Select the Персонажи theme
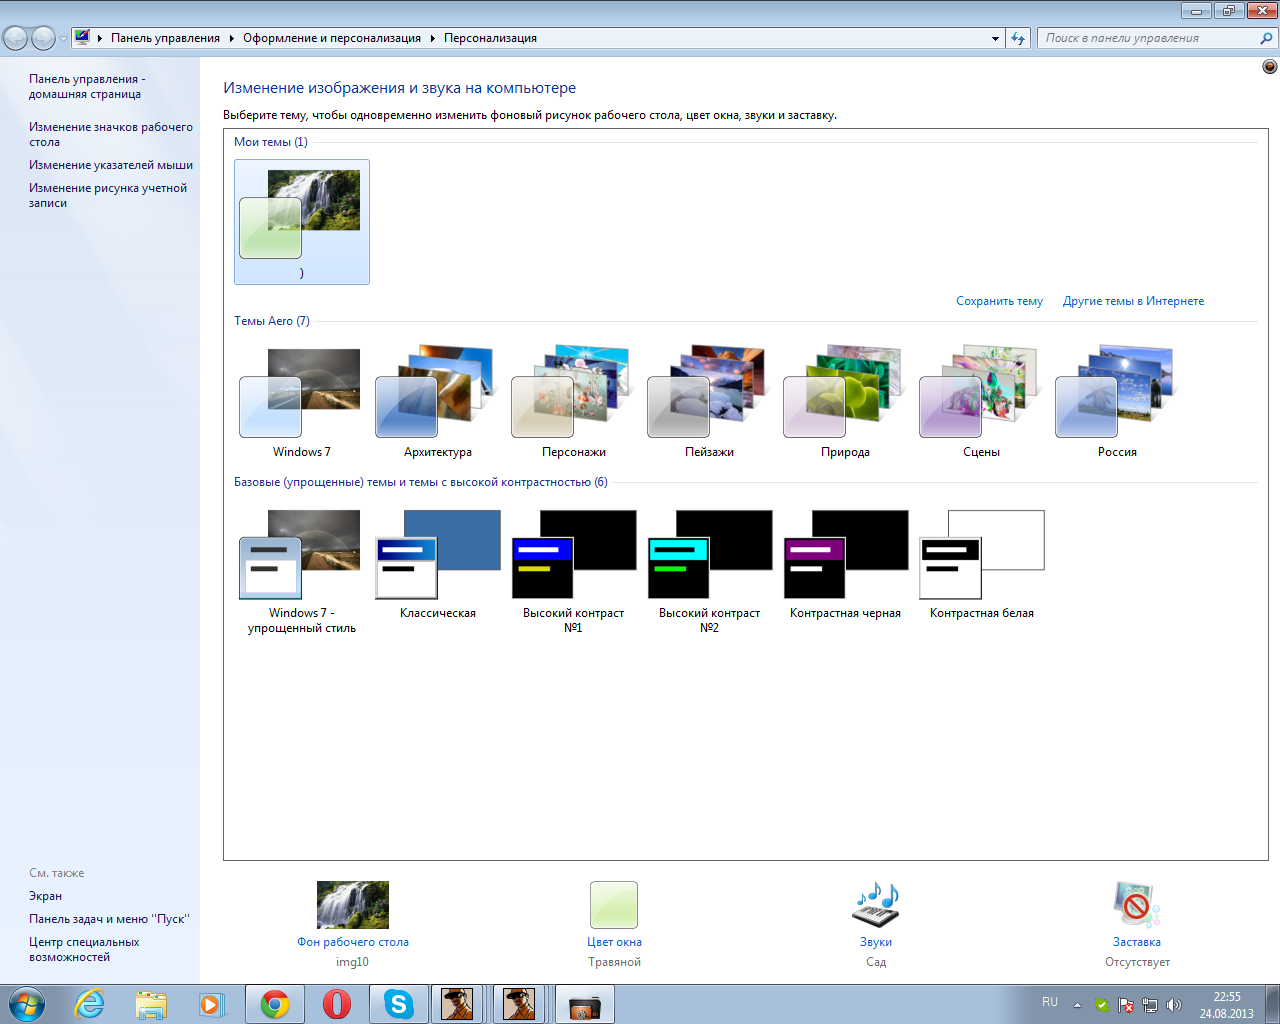Image resolution: width=1280 pixels, height=1024 pixels. pyautogui.click(x=573, y=402)
